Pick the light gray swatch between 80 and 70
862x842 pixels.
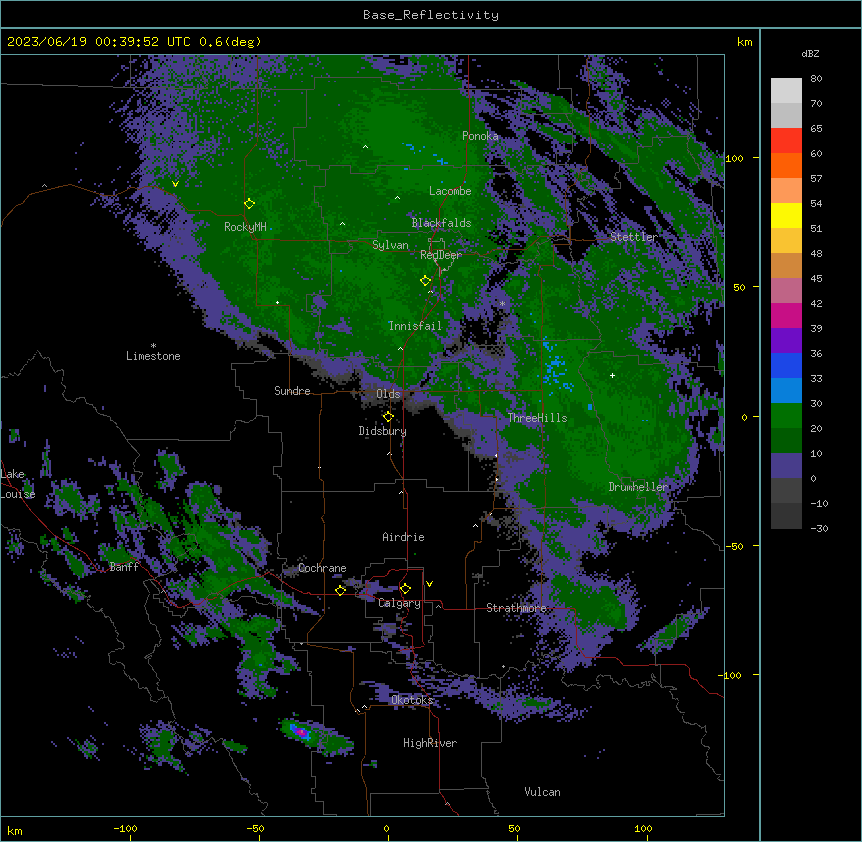(786, 91)
